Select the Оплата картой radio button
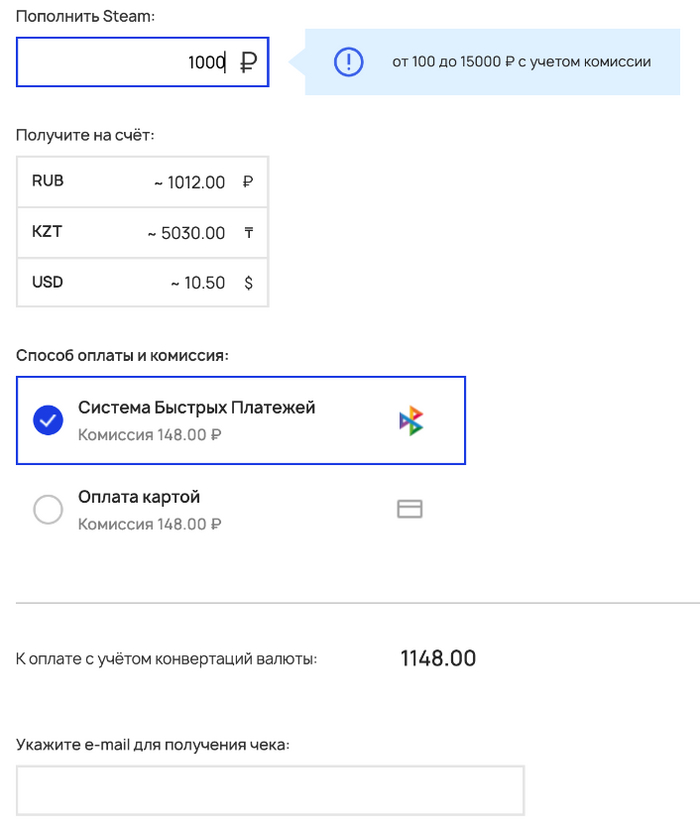 coord(48,509)
